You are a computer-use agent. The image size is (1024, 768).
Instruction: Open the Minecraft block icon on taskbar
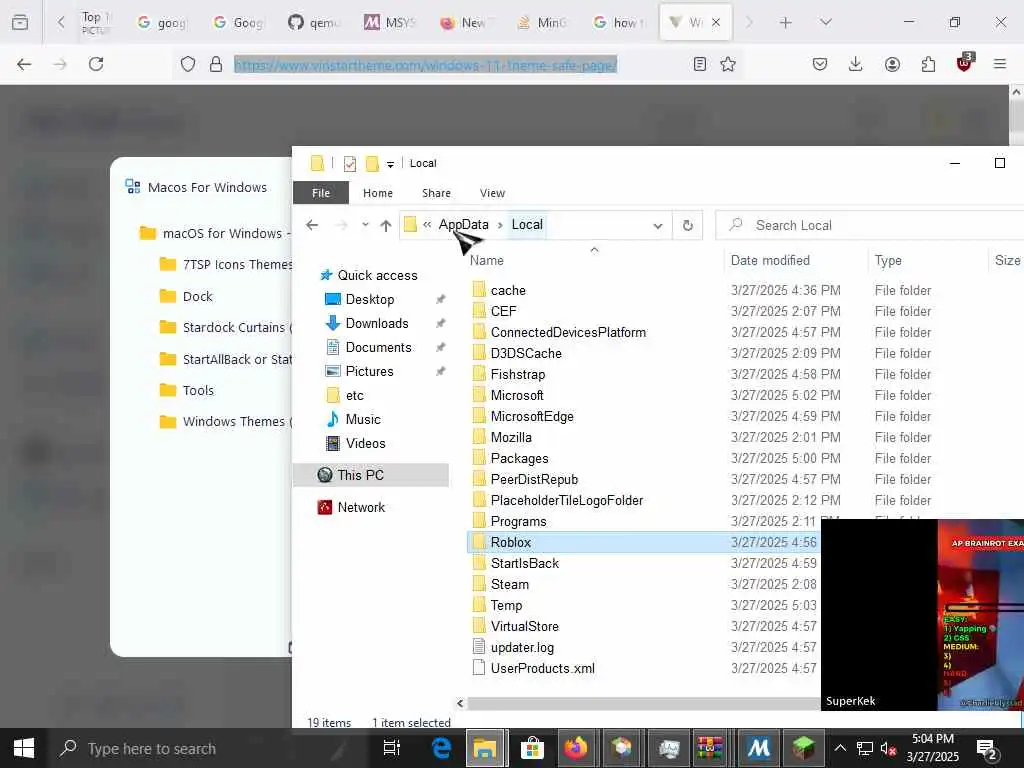pos(803,748)
